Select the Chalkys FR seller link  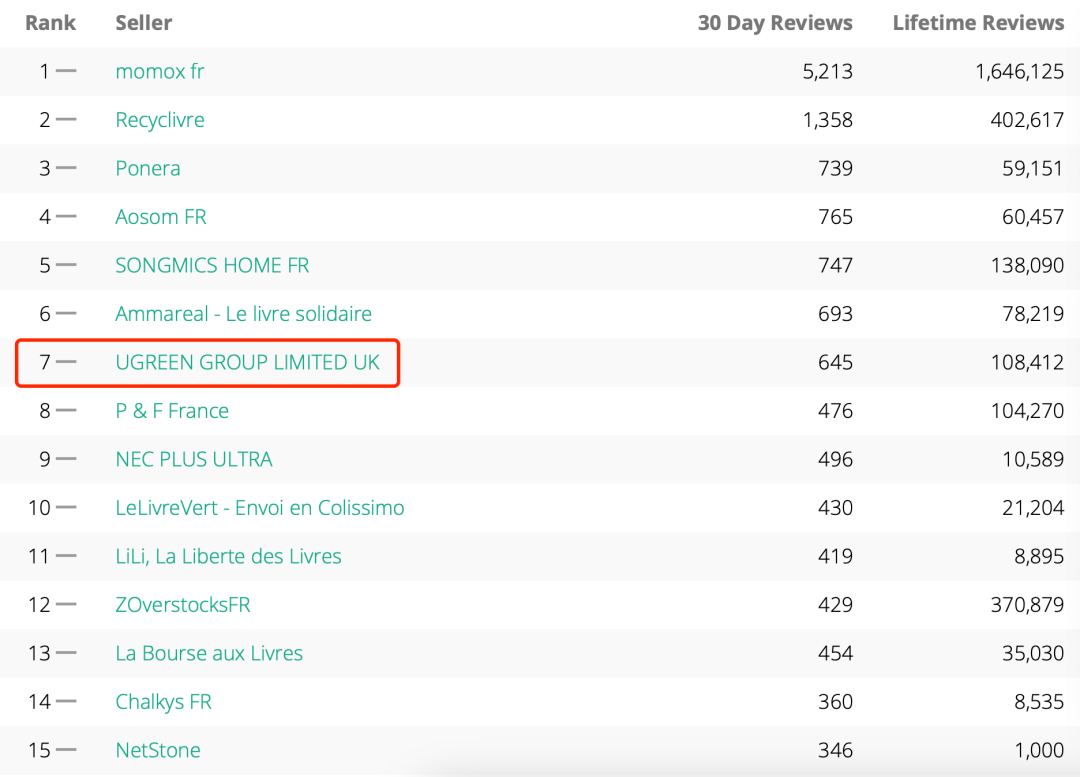[164, 702]
